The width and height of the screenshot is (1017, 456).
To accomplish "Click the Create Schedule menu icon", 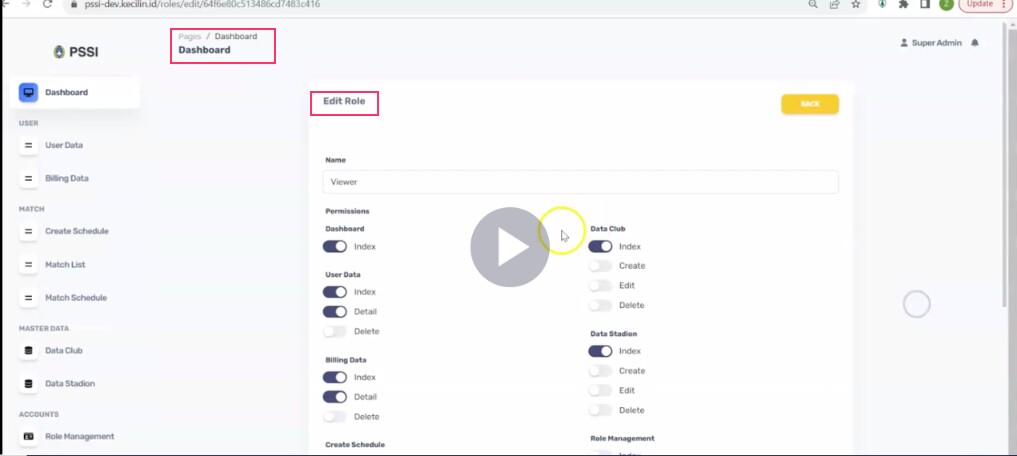I will (x=28, y=231).
